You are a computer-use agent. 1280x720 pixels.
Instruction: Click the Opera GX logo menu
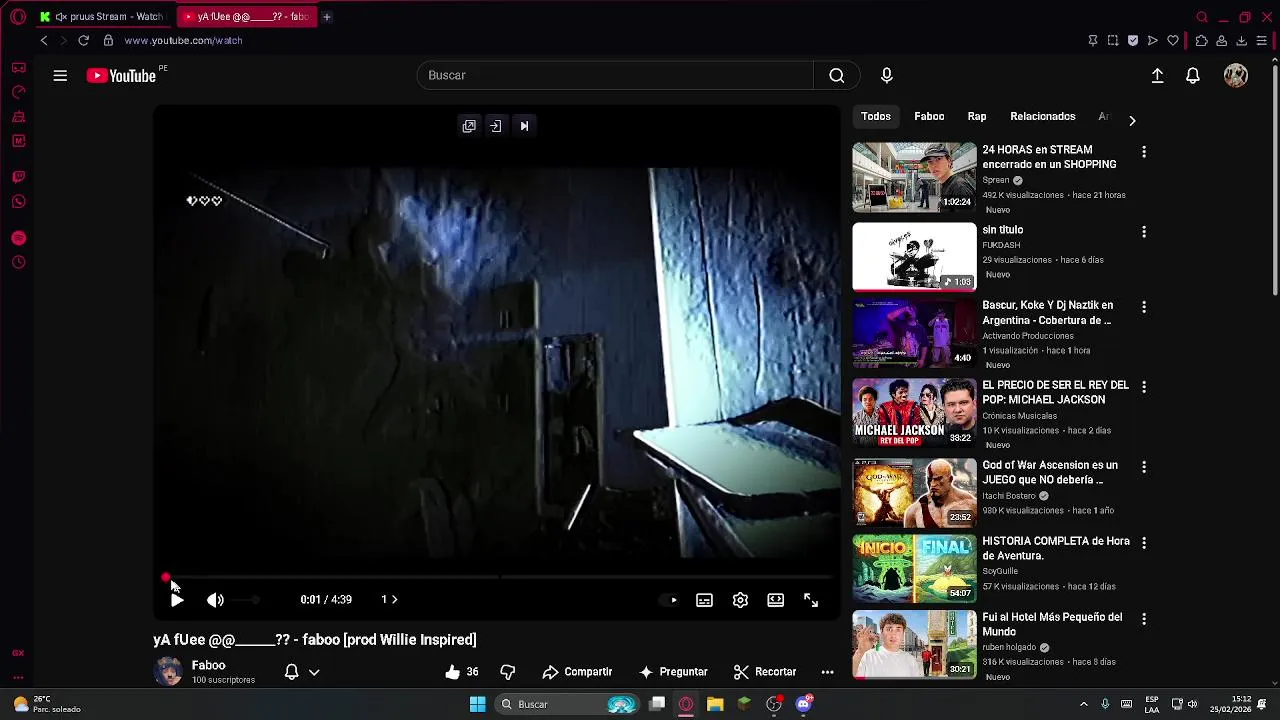pyautogui.click(x=18, y=17)
